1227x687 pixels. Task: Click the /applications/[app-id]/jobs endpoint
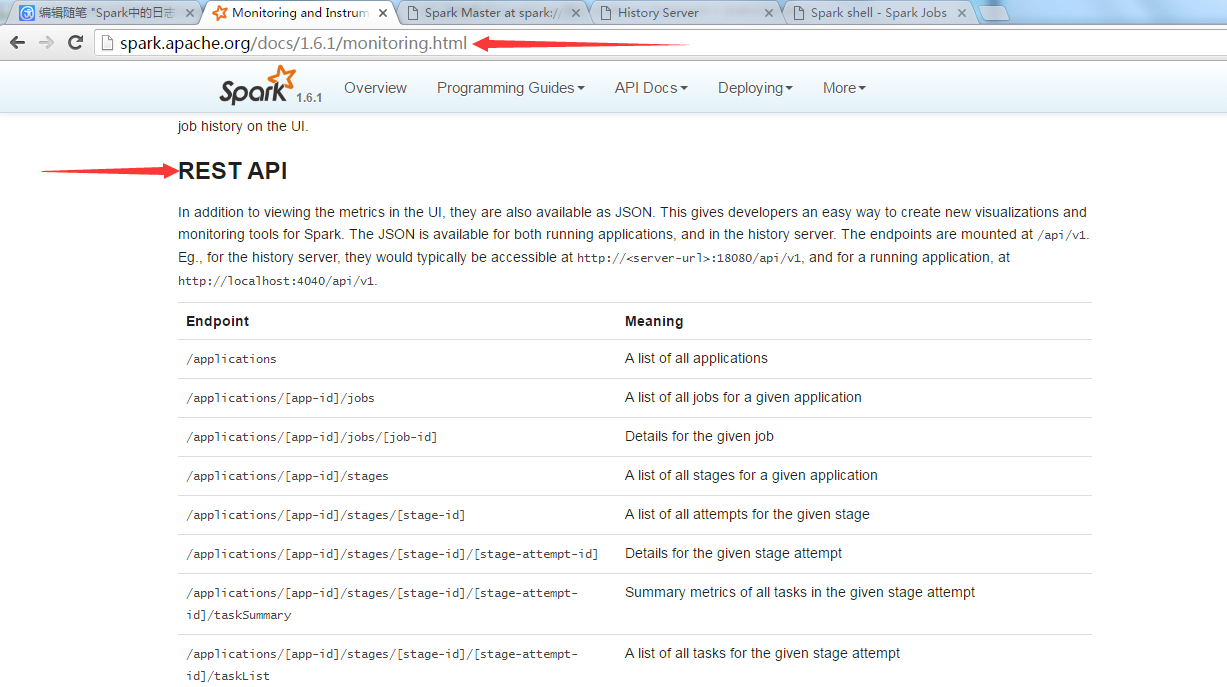280,398
